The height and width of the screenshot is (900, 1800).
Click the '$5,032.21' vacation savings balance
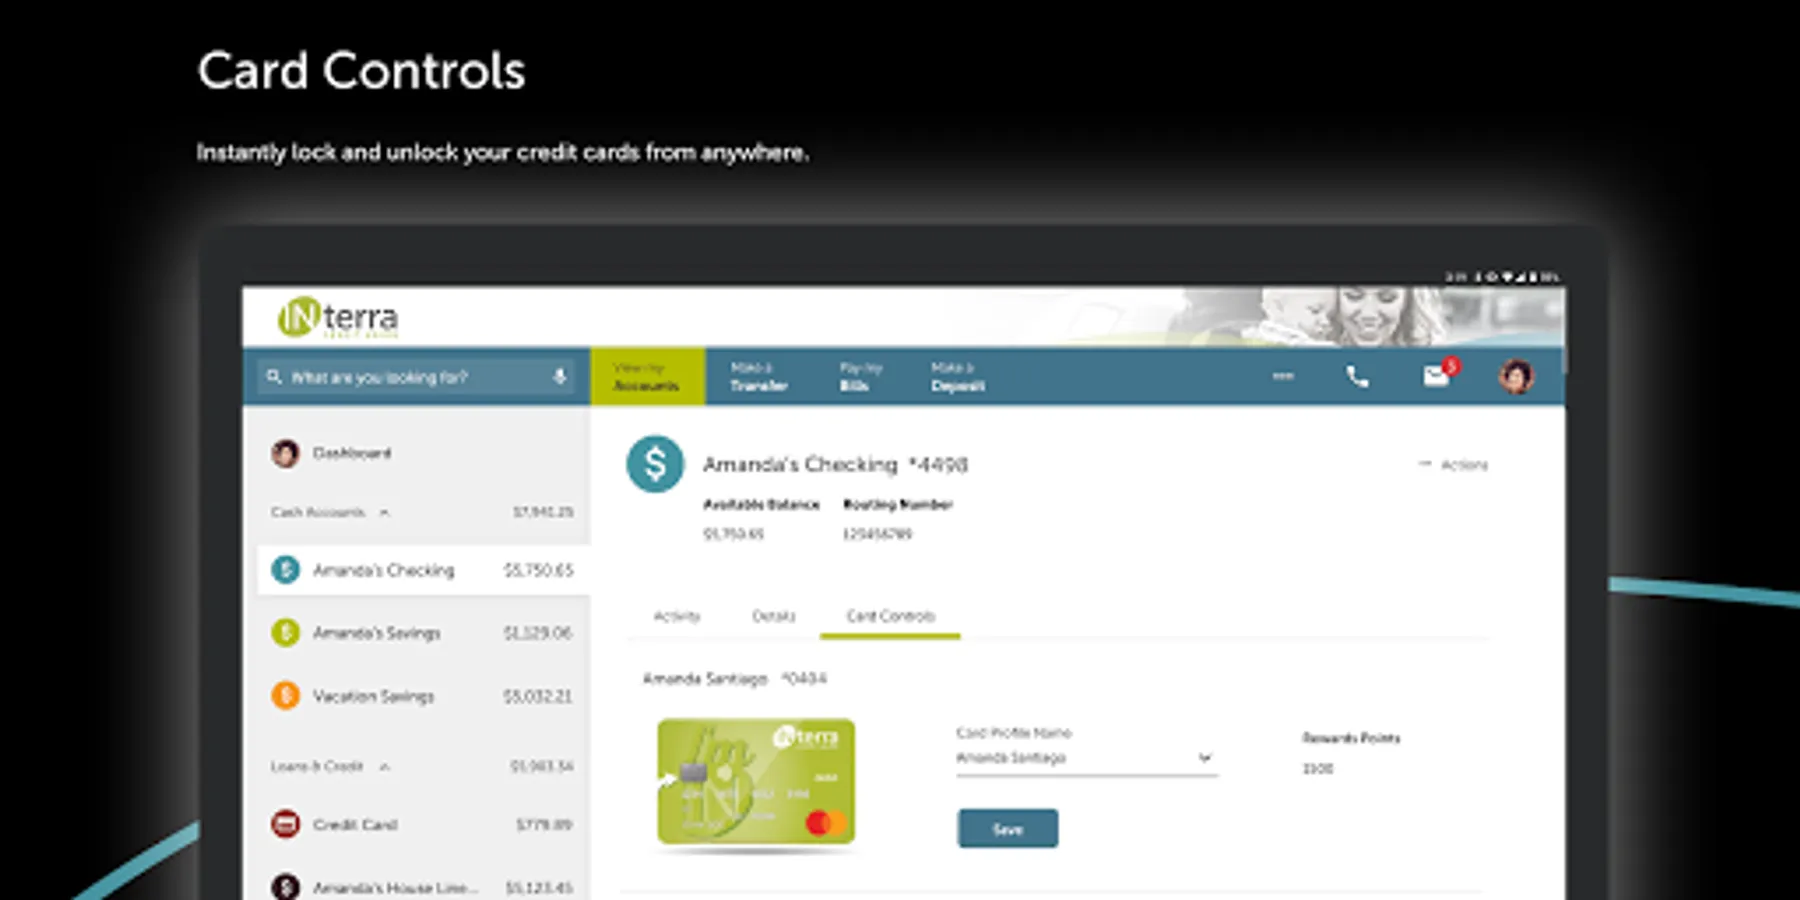537,696
